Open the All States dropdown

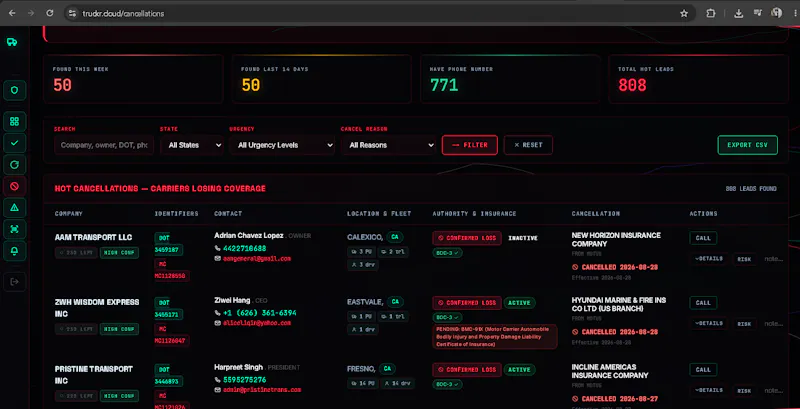(192, 145)
